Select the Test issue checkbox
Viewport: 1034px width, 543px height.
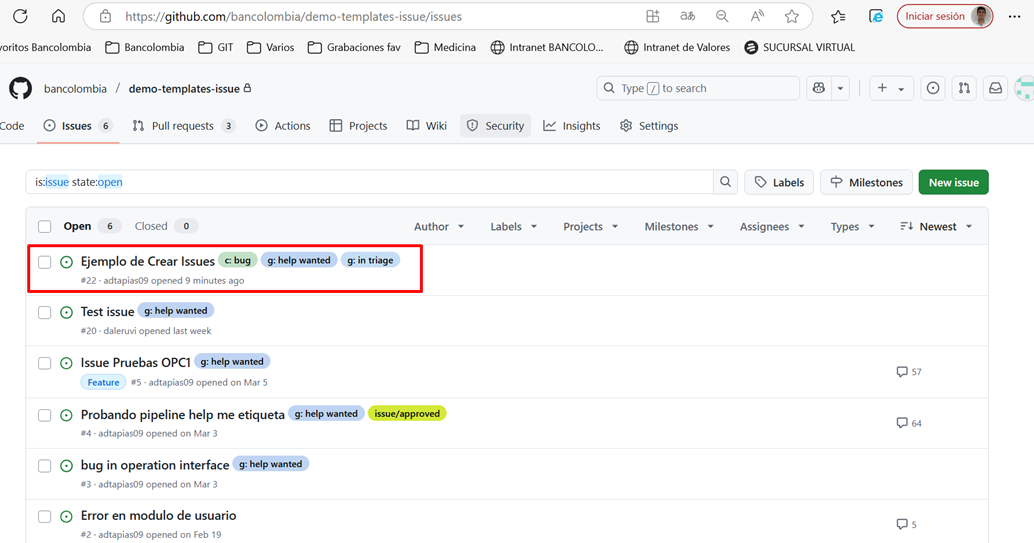tap(44, 312)
